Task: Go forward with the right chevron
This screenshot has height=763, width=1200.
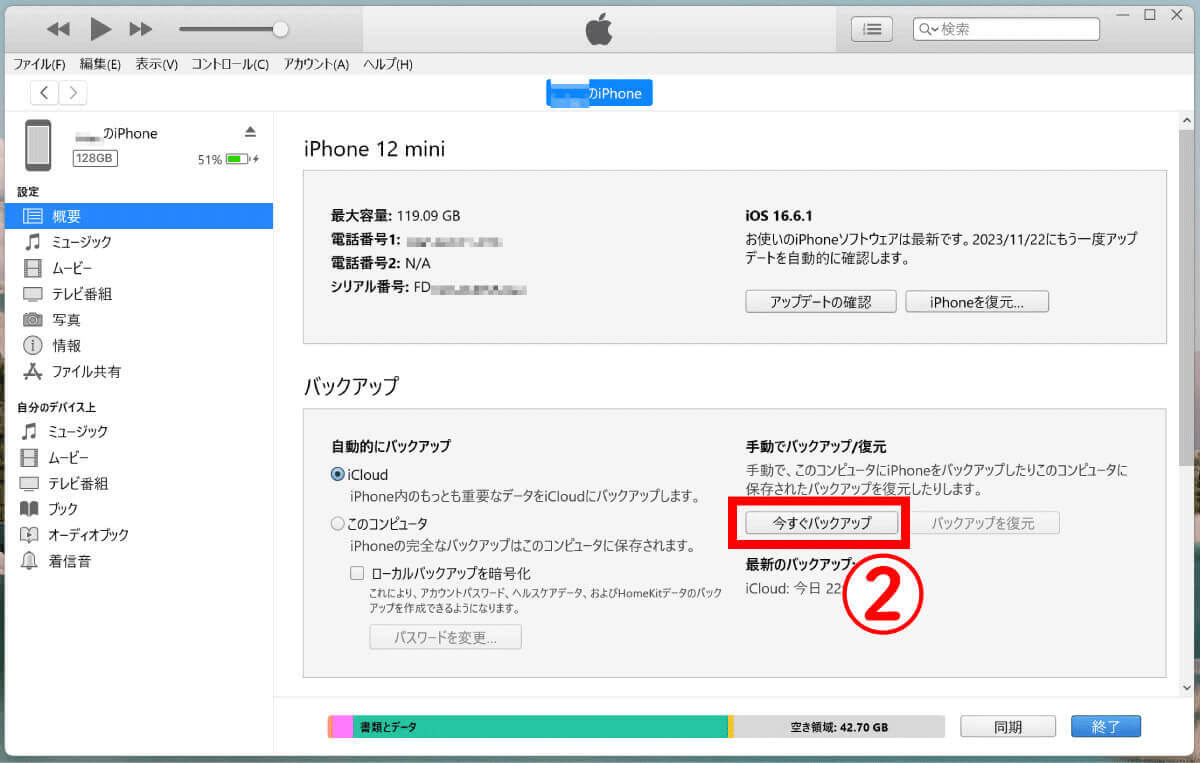Action: [x=73, y=93]
